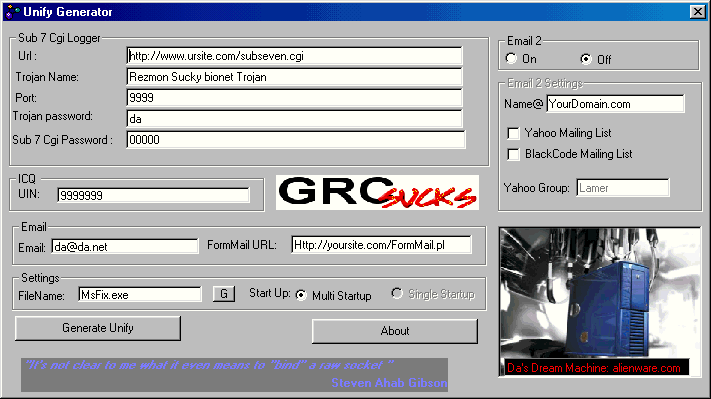Select the Email 2 Off option
The height and width of the screenshot is (399, 711).
[x=586, y=59]
